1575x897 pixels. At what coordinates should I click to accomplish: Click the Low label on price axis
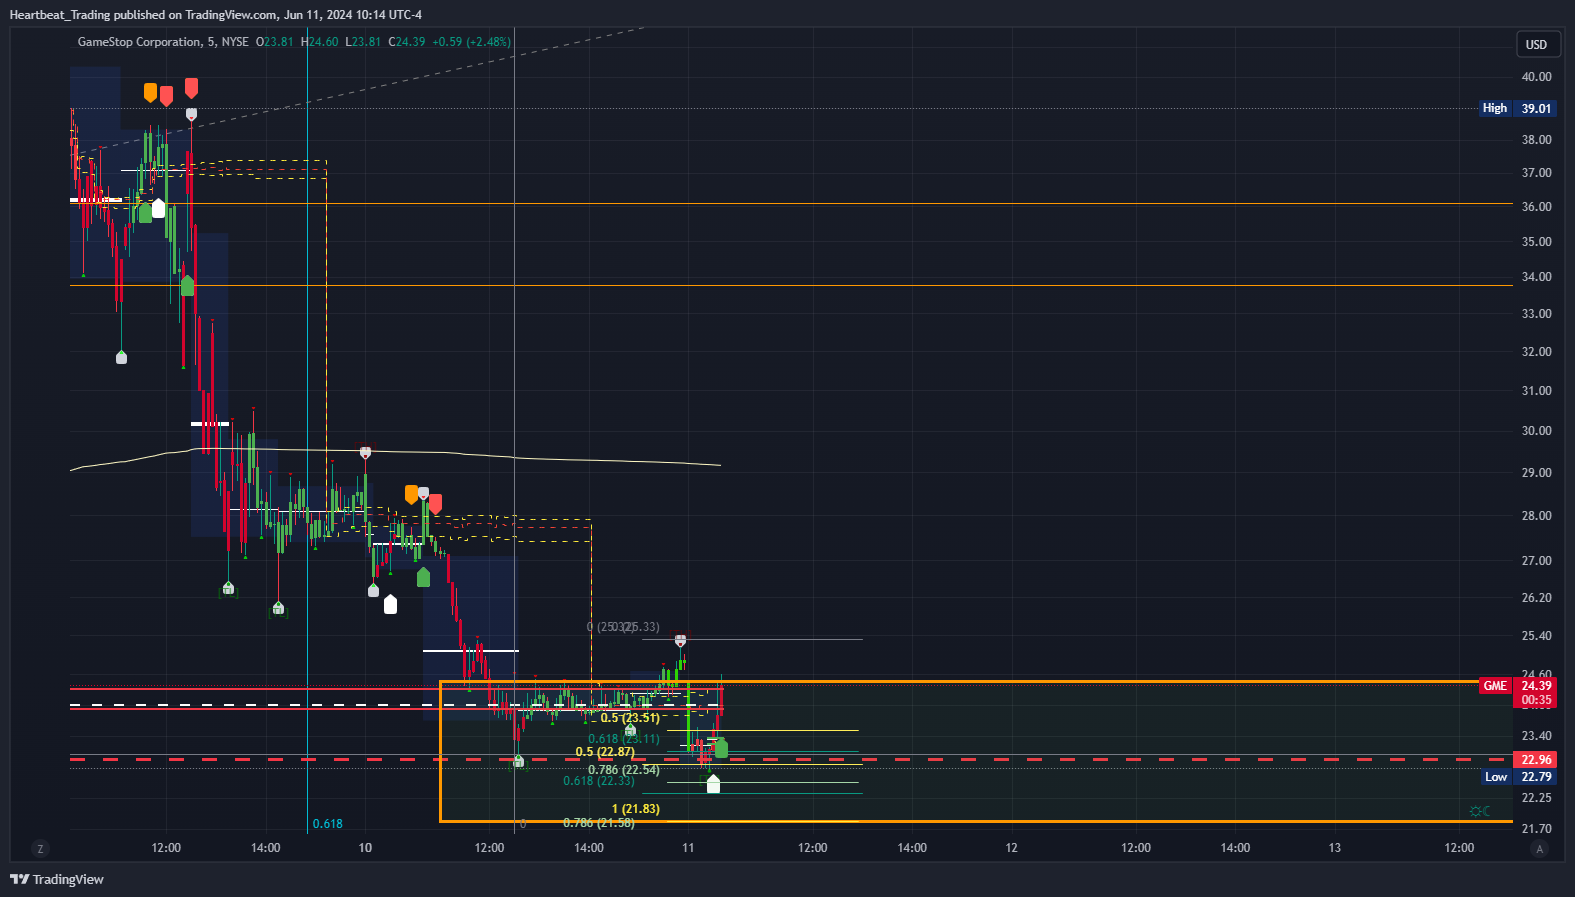pos(1496,777)
